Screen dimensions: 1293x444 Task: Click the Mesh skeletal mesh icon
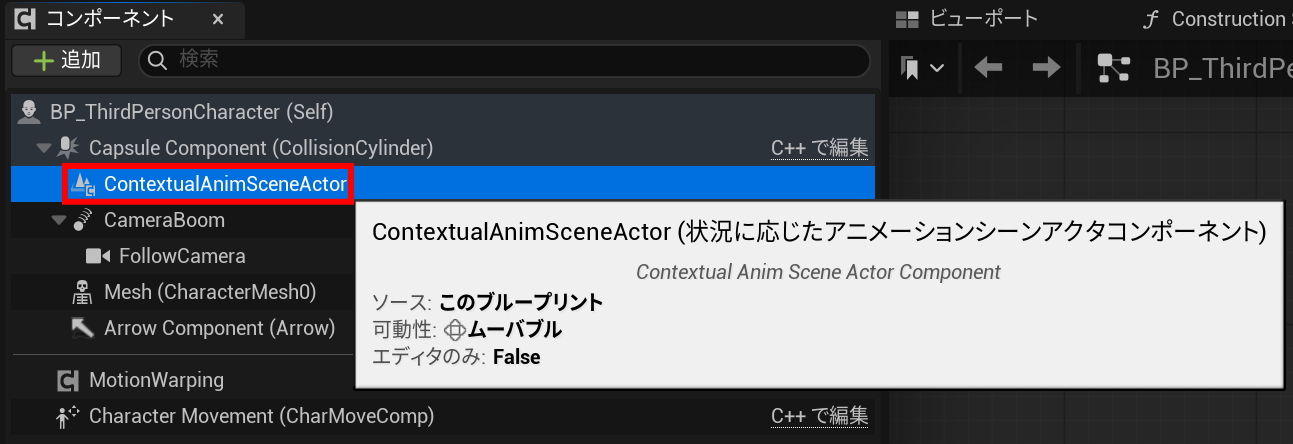tap(83, 292)
